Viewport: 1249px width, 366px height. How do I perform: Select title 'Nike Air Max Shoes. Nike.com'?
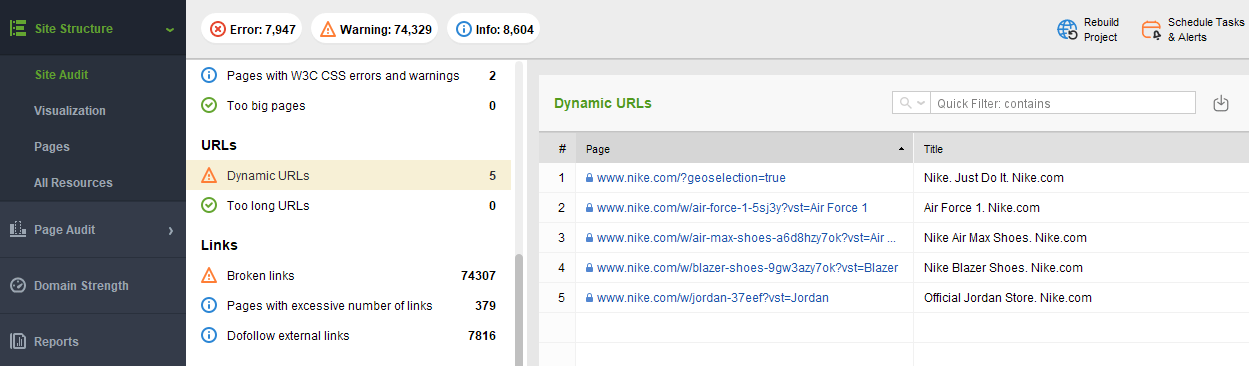point(1005,238)
